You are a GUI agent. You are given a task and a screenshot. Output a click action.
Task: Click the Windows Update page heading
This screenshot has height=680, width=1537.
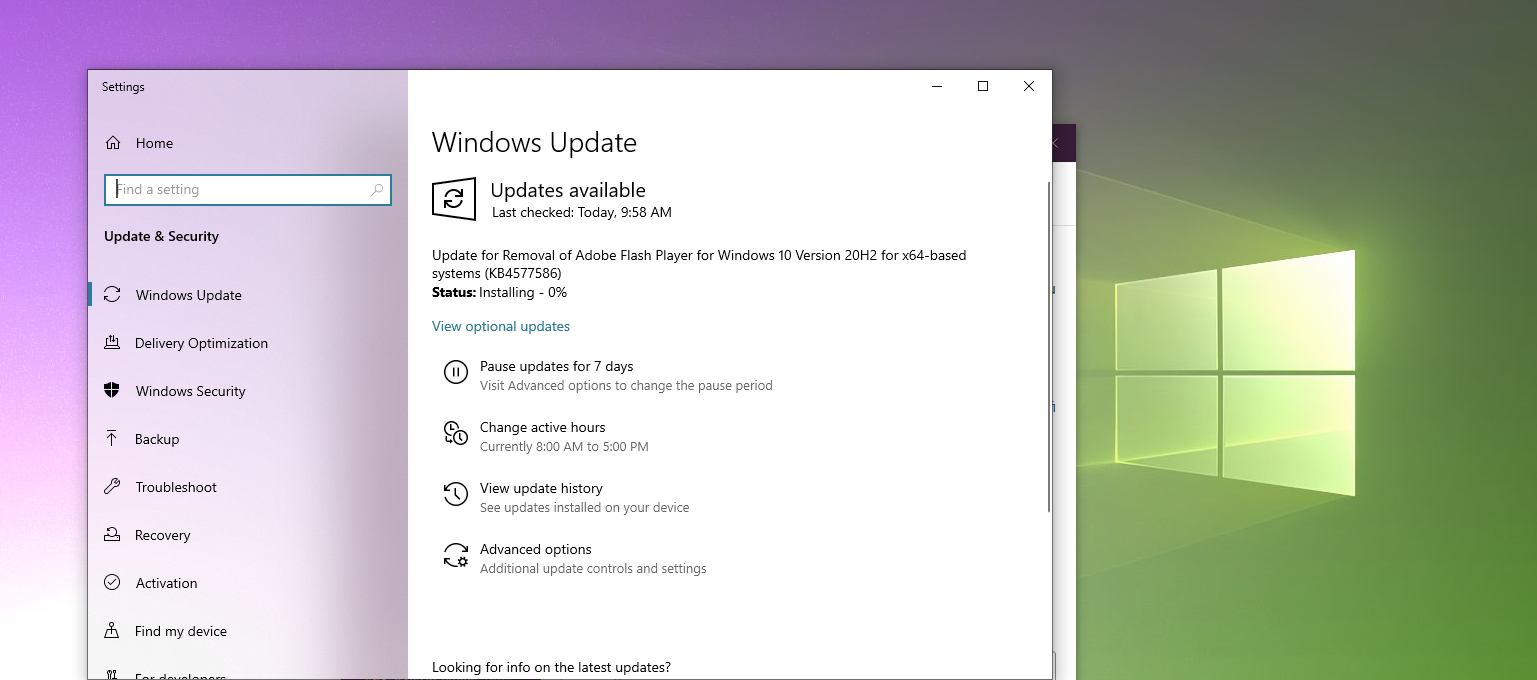click(534, 143)
